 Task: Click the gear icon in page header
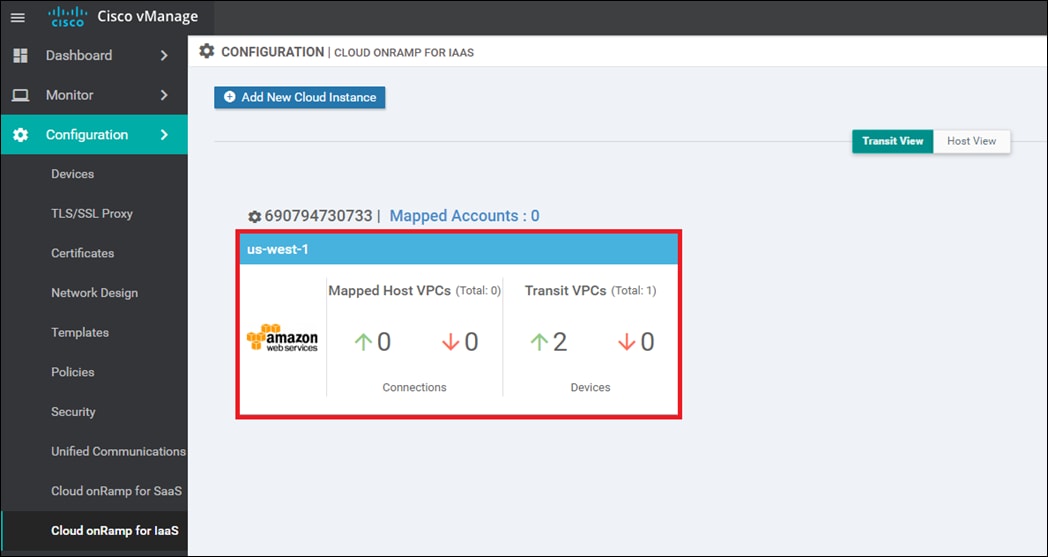click(x=207, y=51)
